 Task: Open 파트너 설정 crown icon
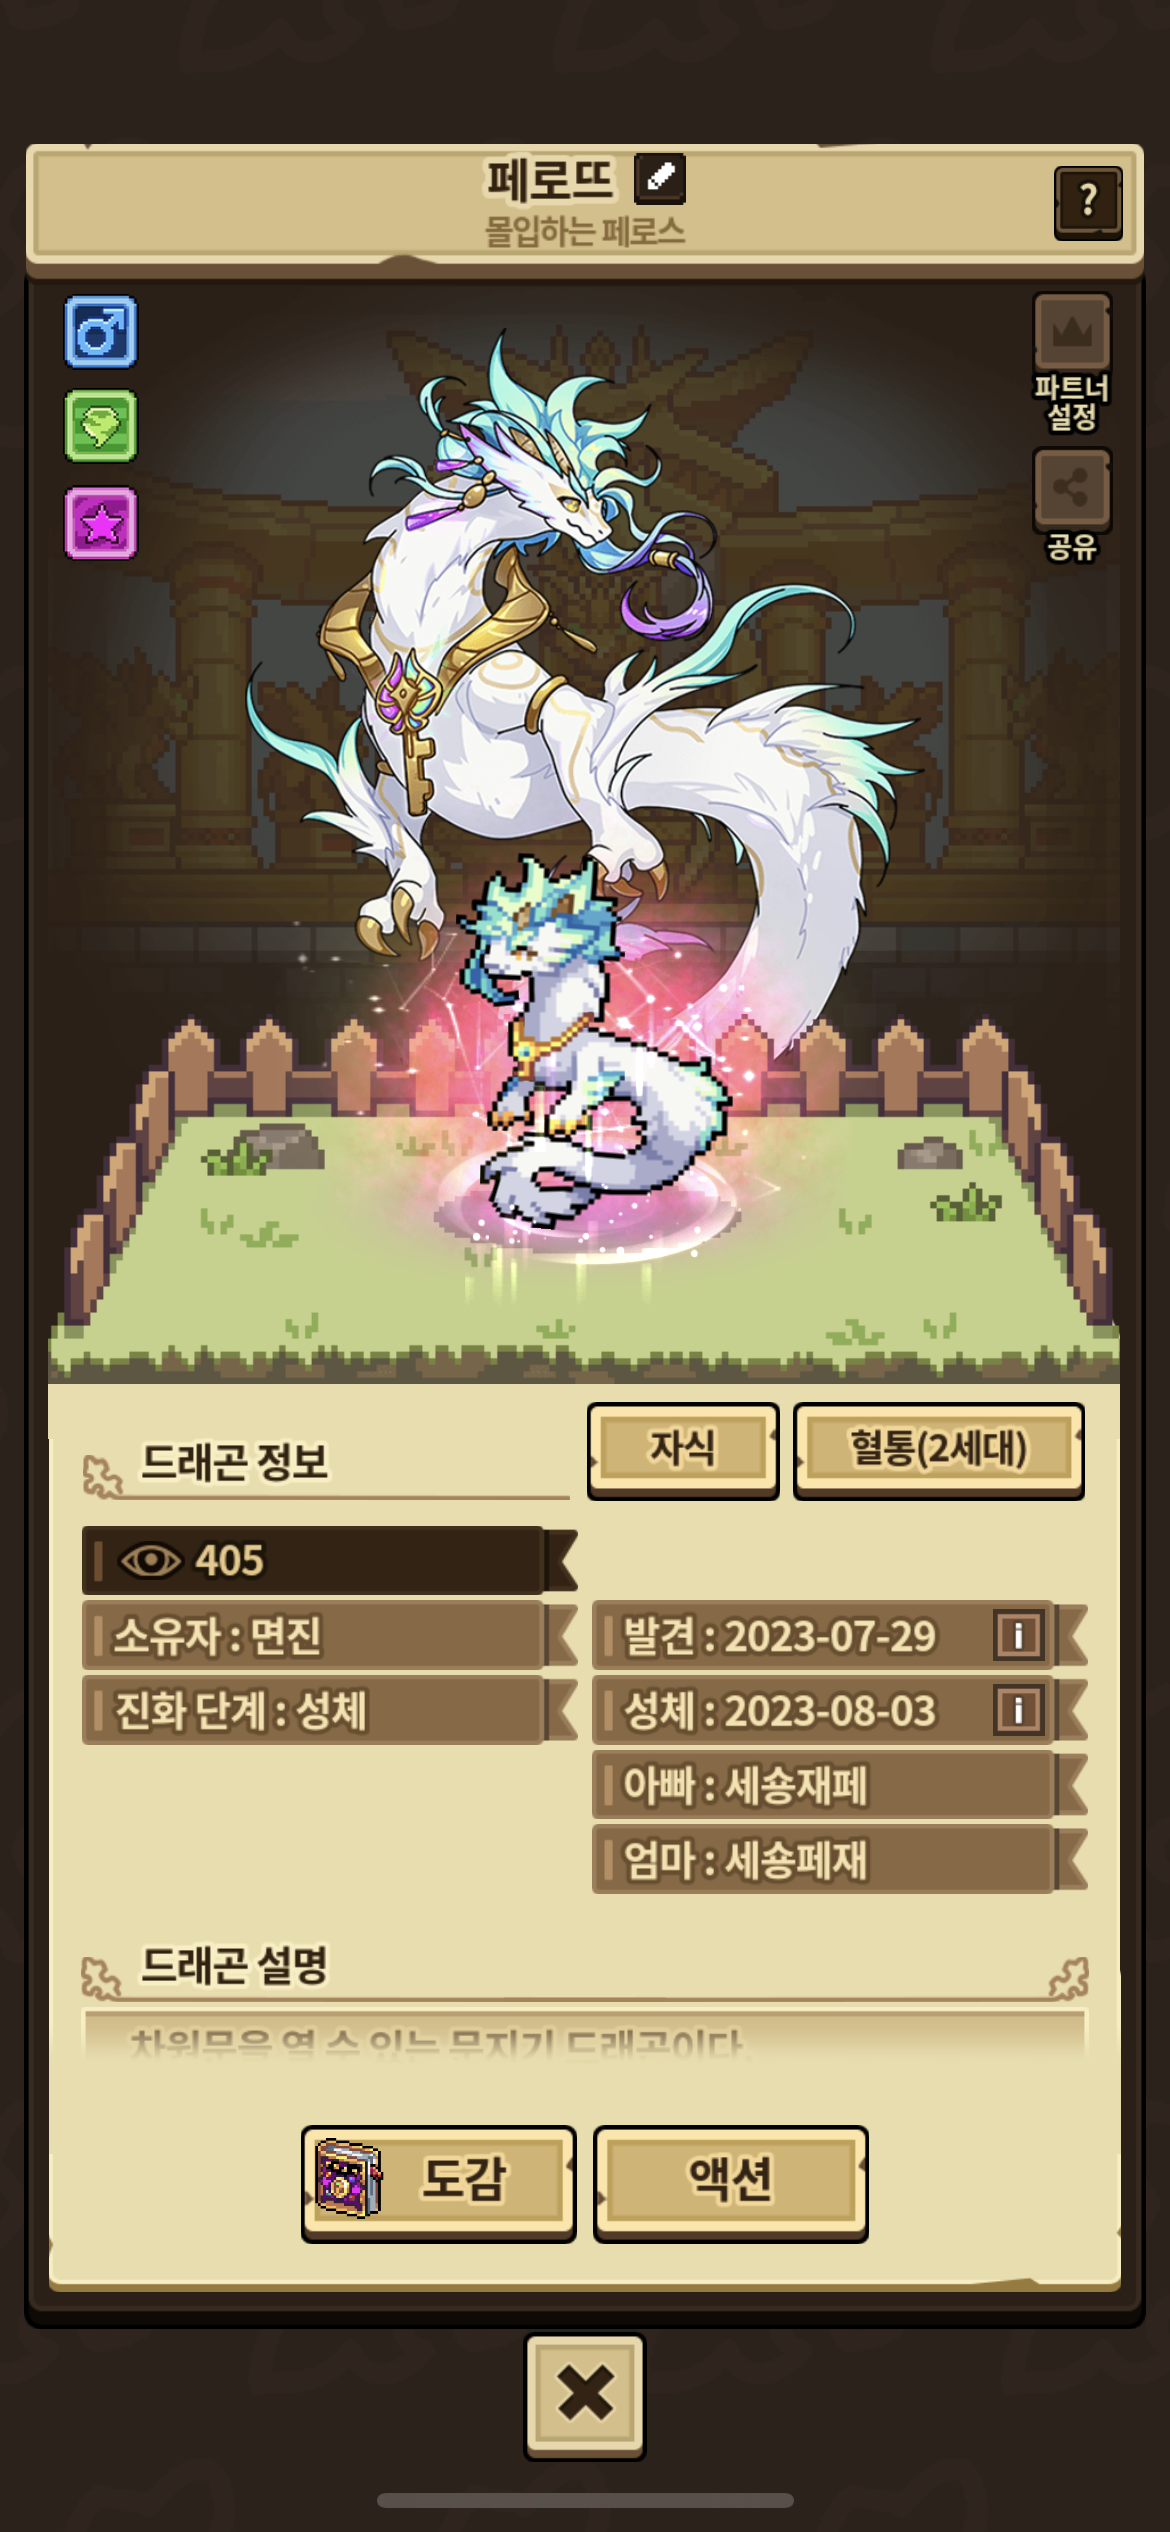[1072, 332]
